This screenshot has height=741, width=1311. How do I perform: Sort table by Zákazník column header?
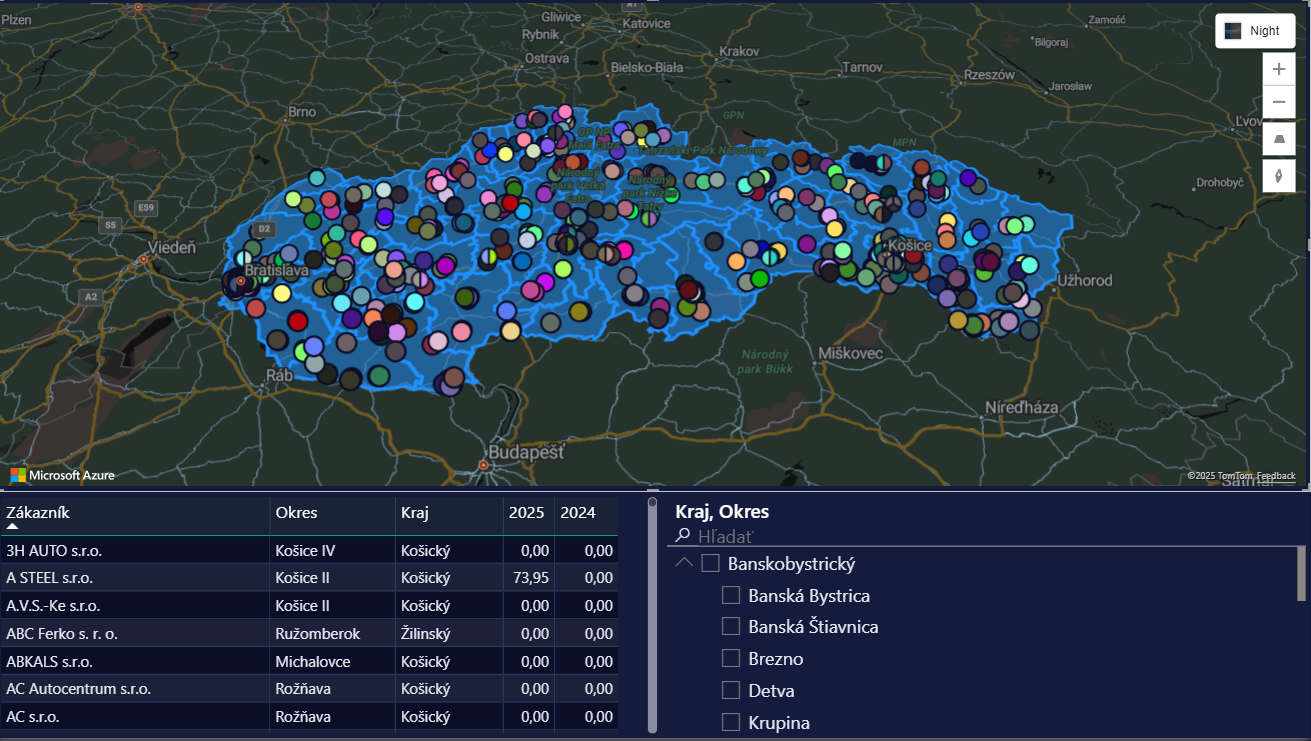(134, 513)
